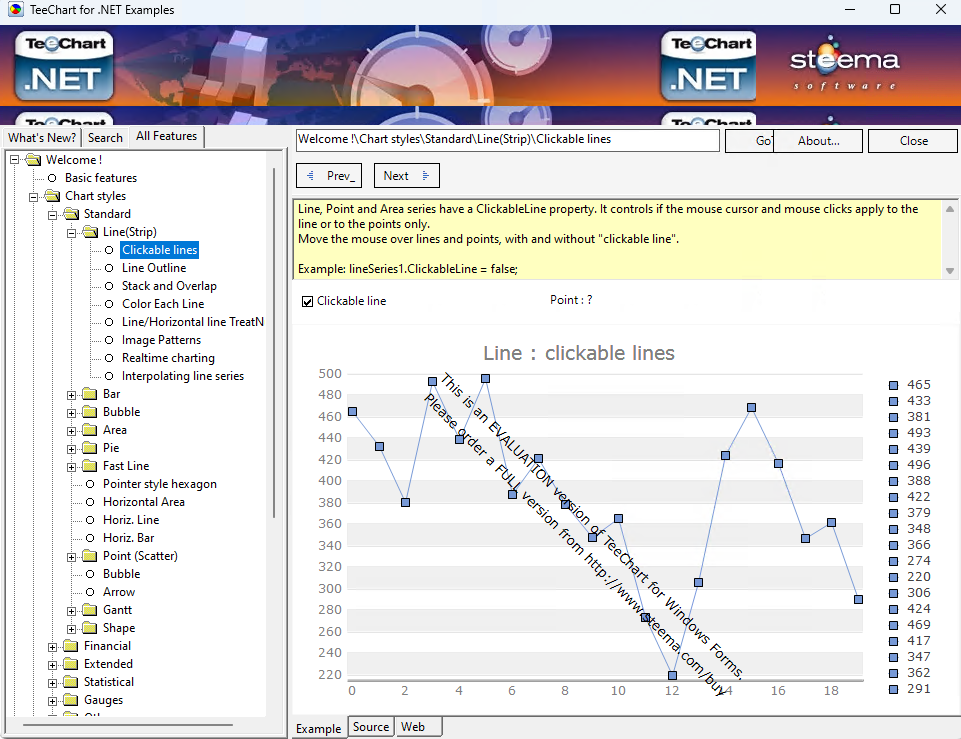Select the Horizontal Area tree item
This screenshot has height=739, width=961.
tap(143, 502)
